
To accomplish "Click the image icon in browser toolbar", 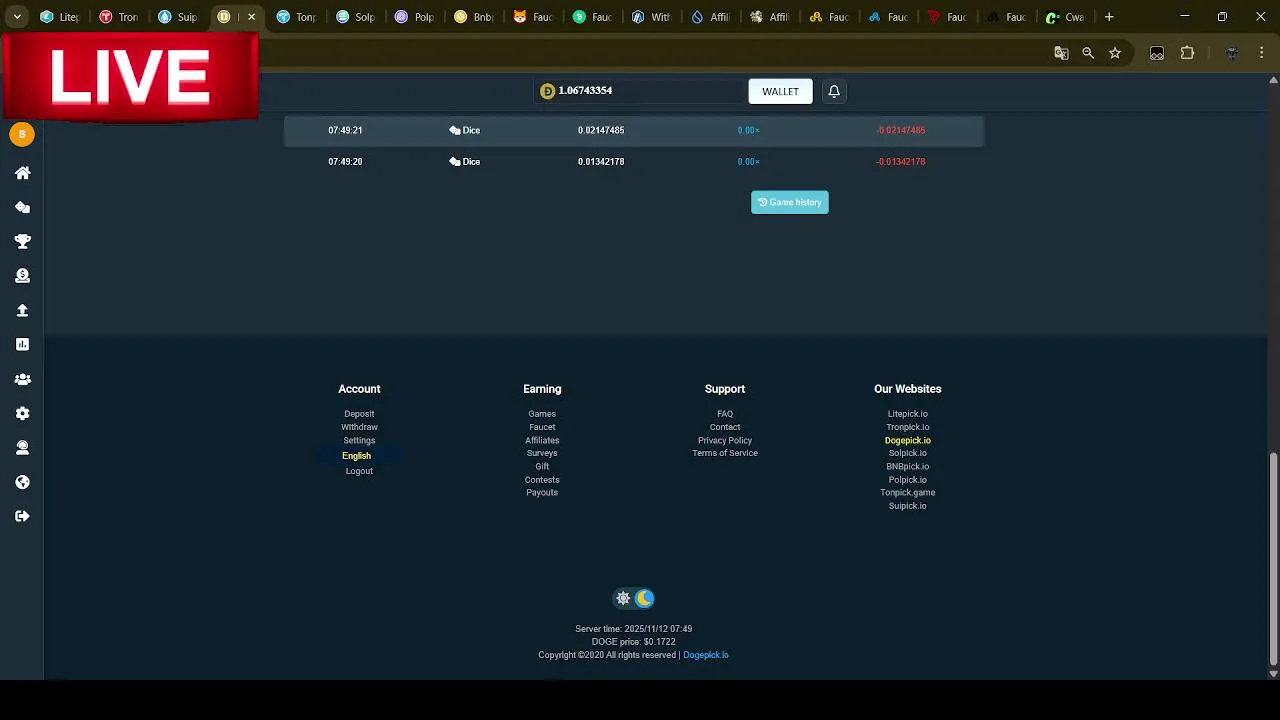I will click(1157, 53).
